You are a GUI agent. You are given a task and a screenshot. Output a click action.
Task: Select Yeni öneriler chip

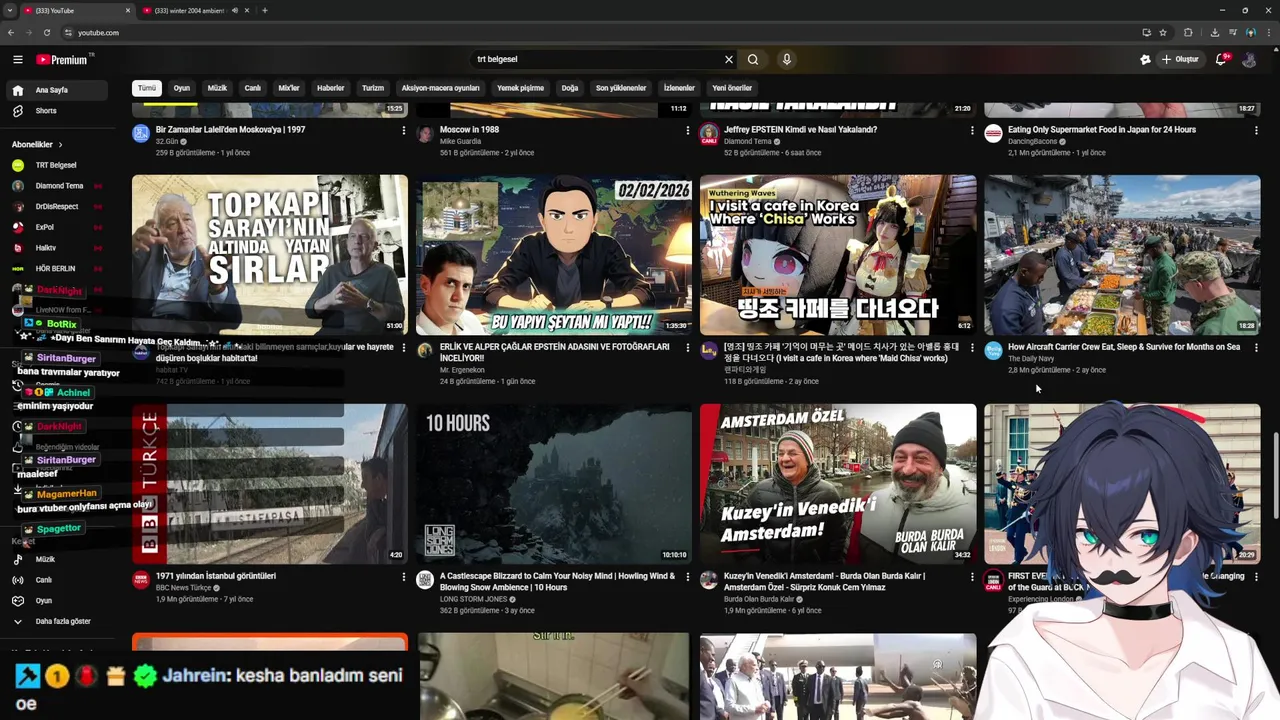732,88
